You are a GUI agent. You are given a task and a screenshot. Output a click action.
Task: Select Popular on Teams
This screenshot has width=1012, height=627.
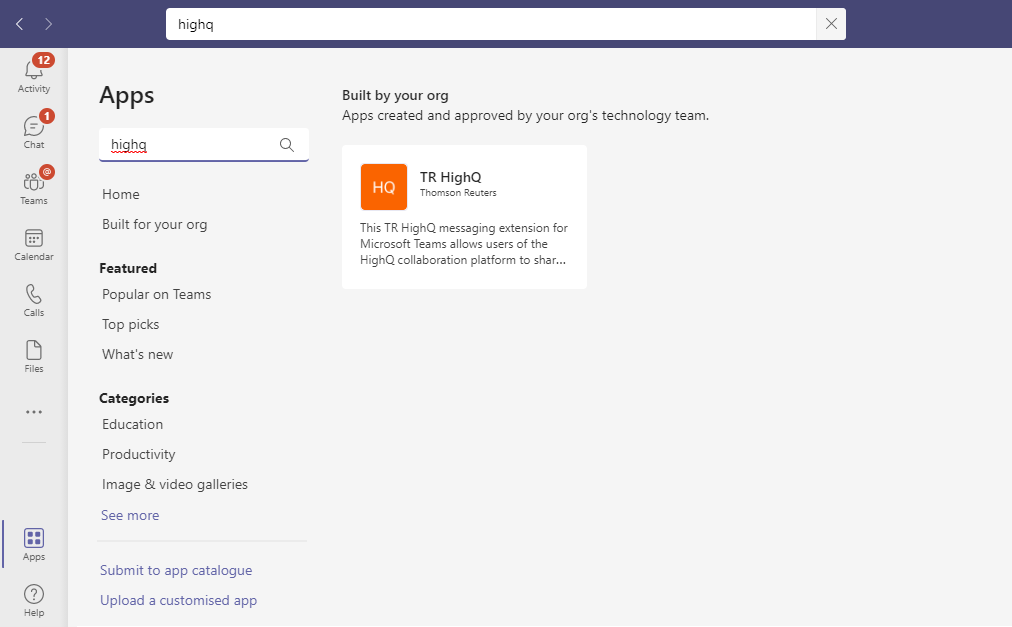click(x=156, y=294)
